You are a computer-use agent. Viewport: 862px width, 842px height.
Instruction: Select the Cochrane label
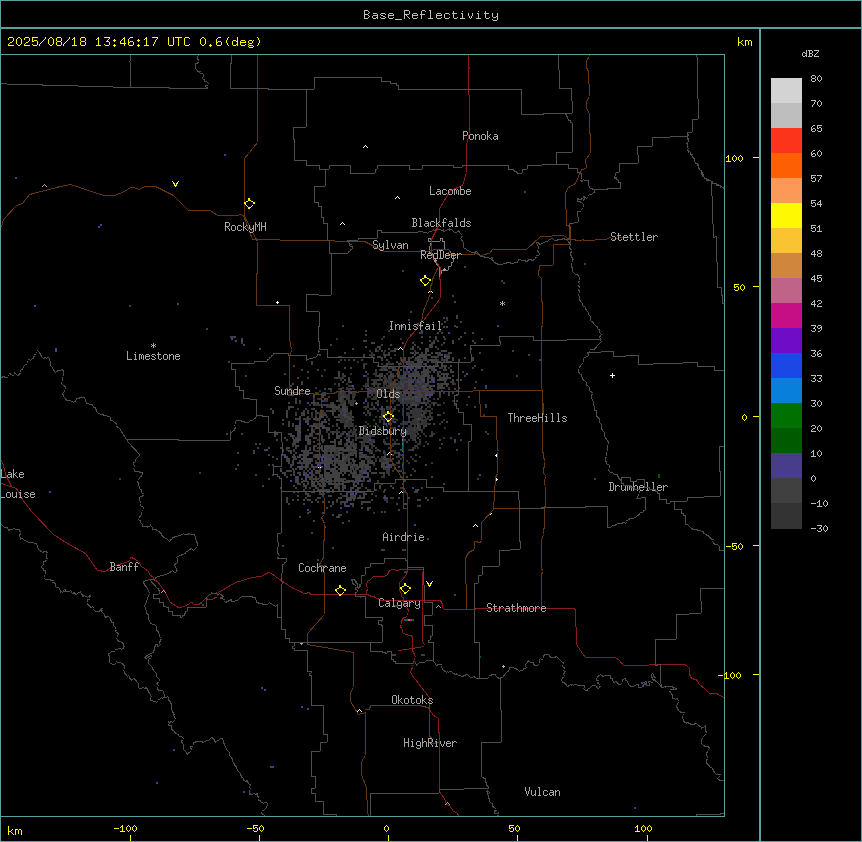pyautogui.click(x=322, y=568)
